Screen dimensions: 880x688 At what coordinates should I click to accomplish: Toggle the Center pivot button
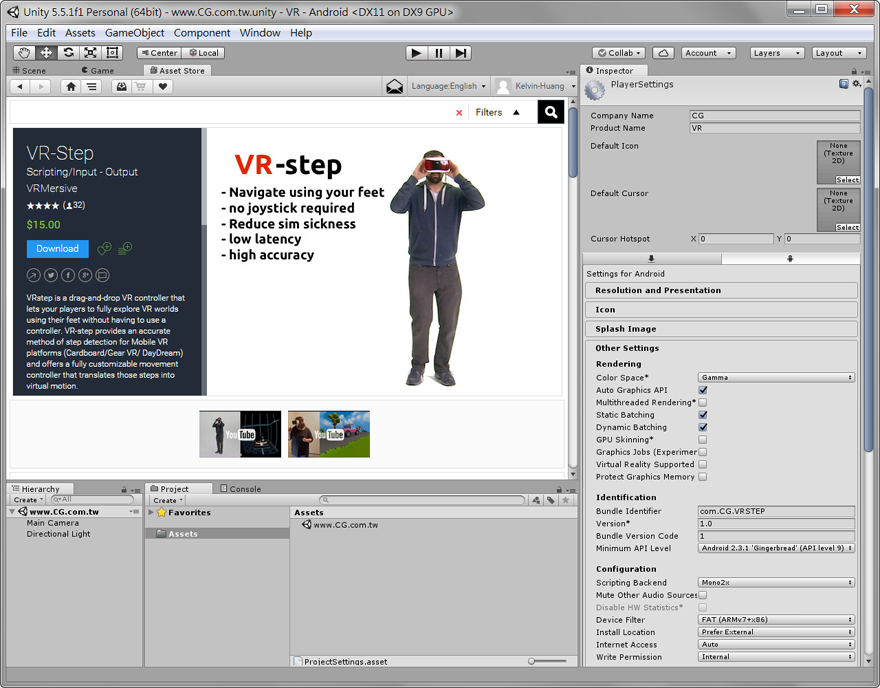tap(159, 53)
